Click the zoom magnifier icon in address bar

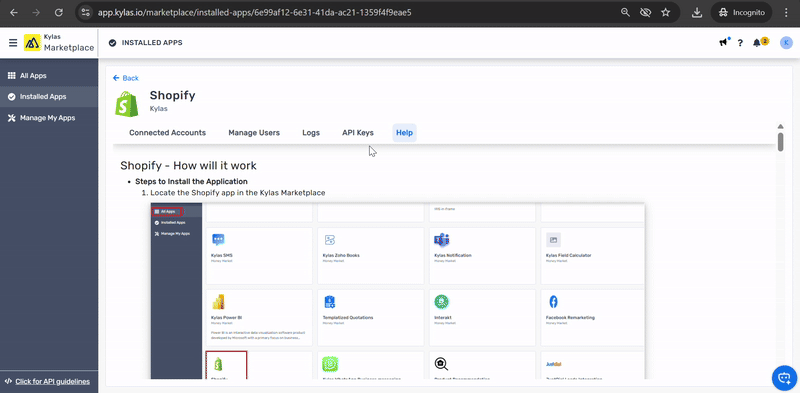tap(625, 13)
